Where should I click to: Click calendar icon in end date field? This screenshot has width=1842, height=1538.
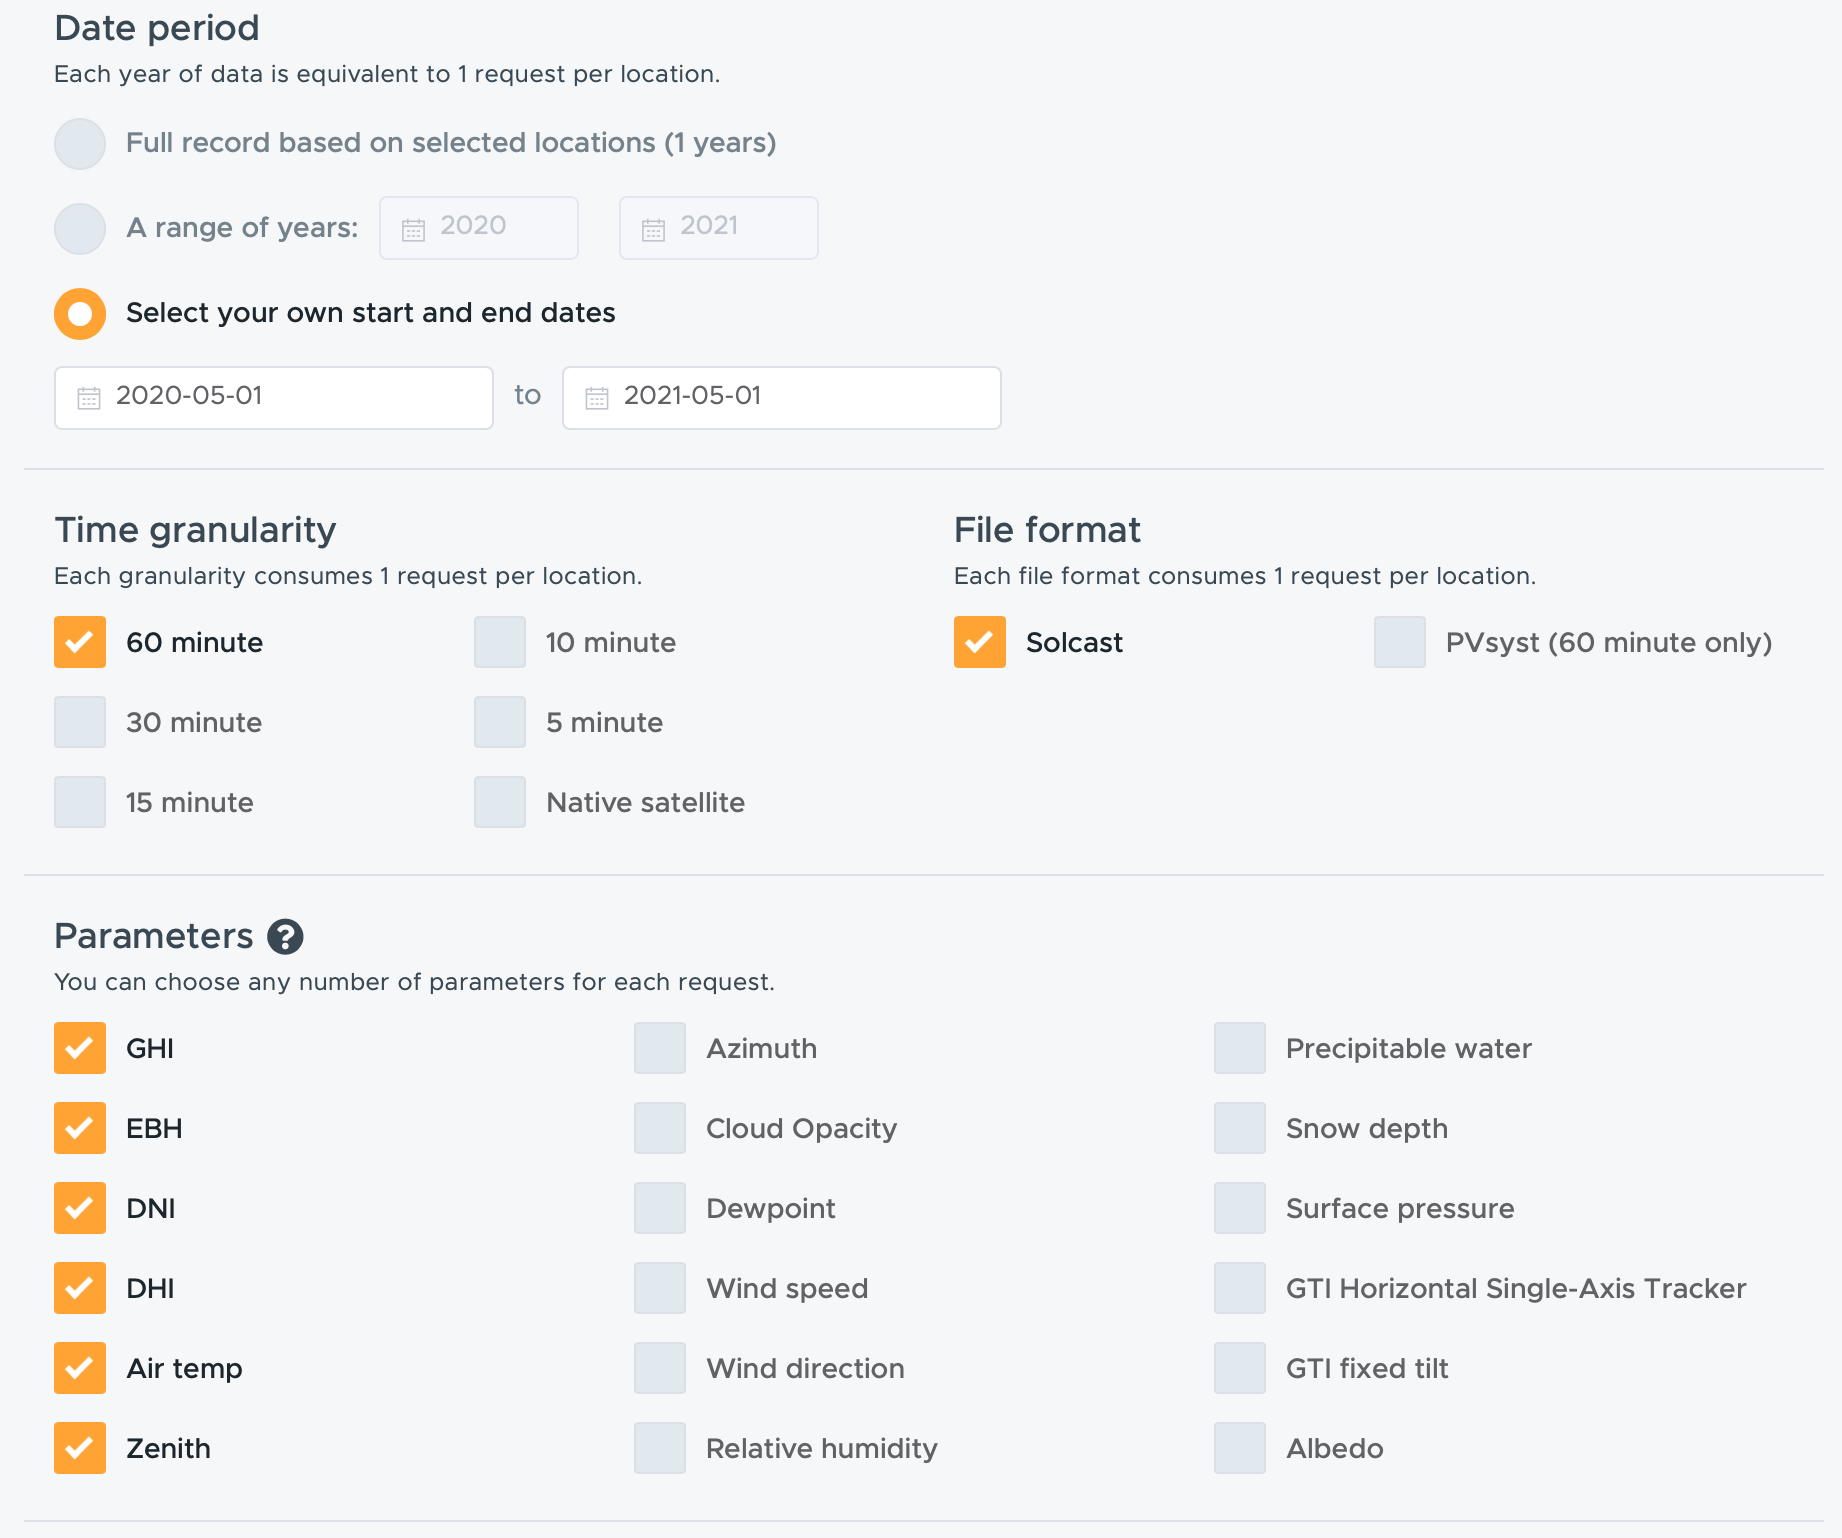[597, 398]
